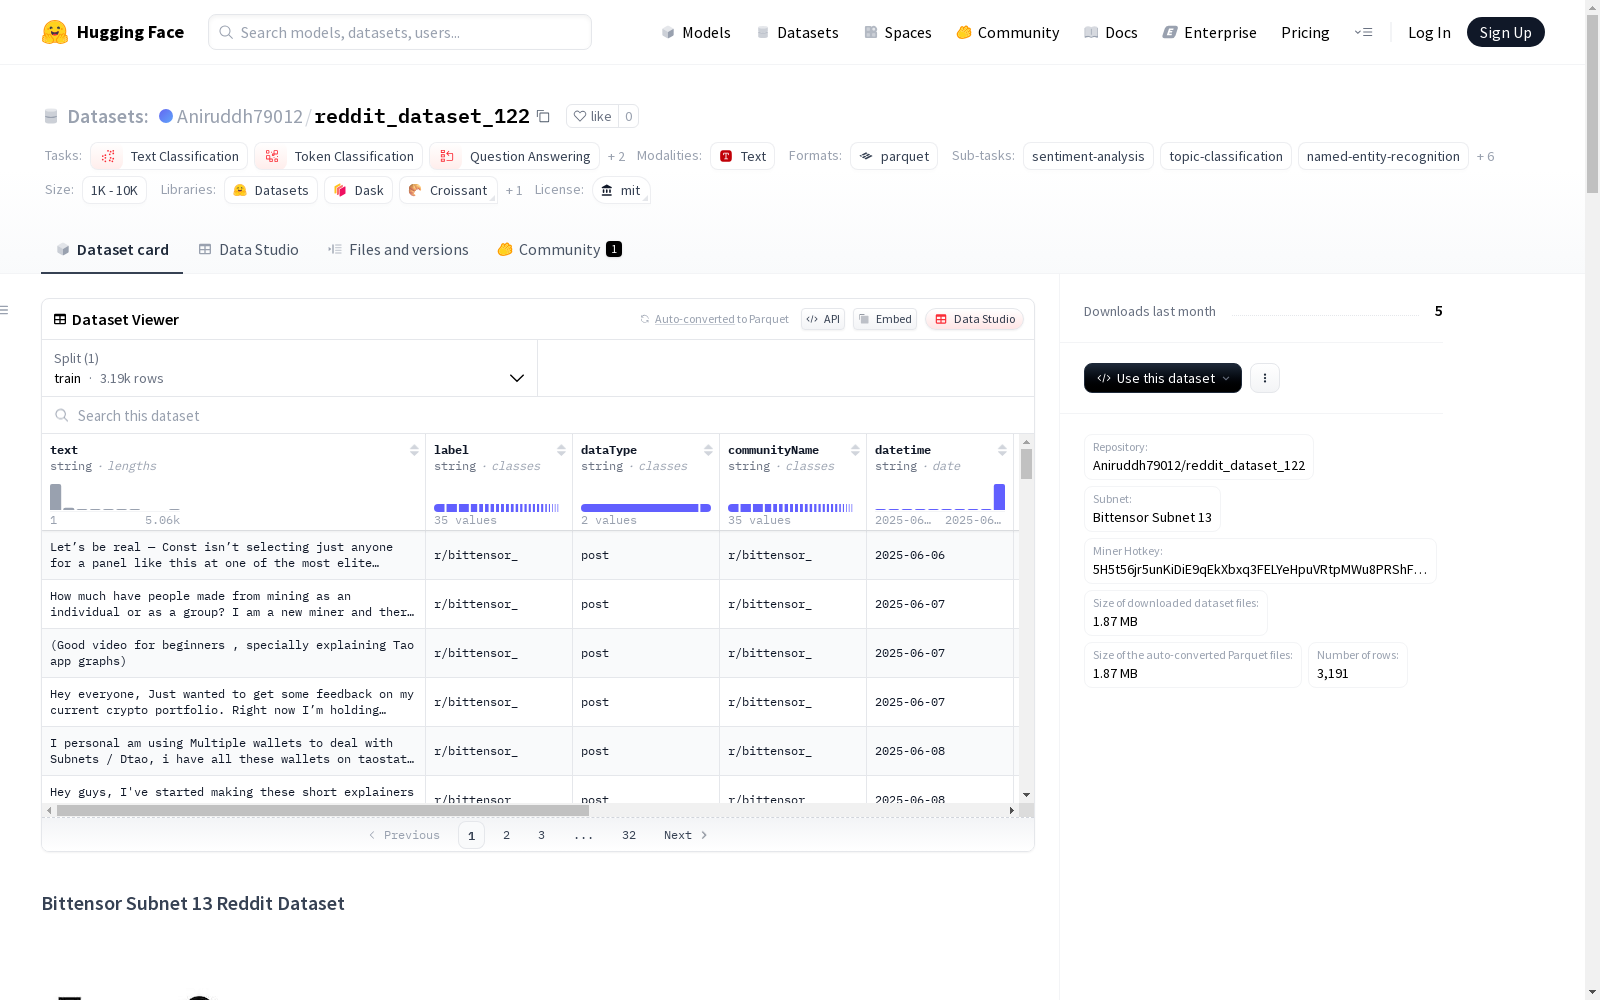The height and width of the screenshot is (1000, 1600).
Task: Open Models in top navigation
Action: click(x=696, y=32)
